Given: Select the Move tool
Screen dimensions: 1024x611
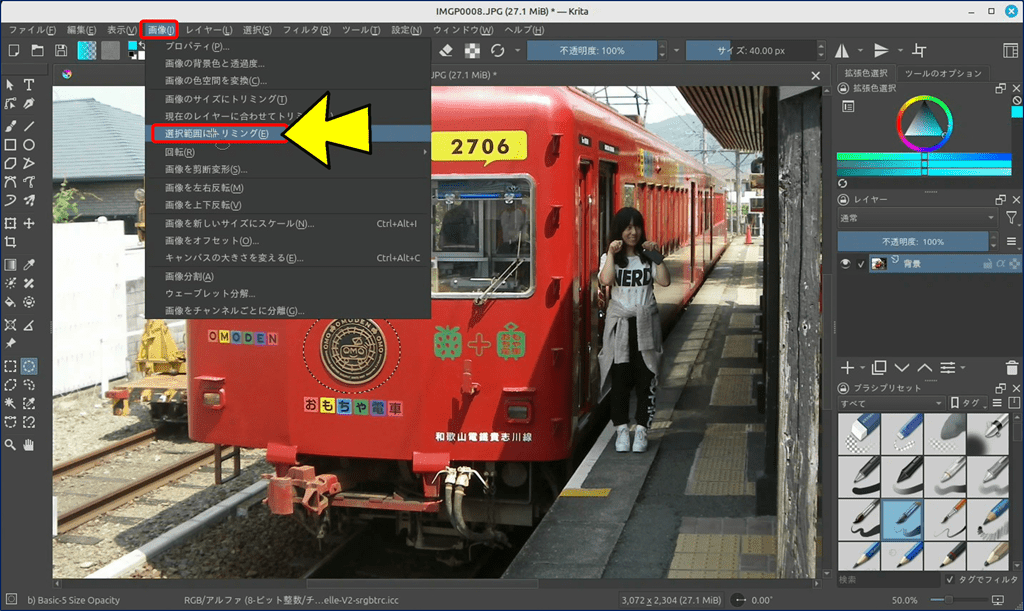Looking at the screenshot, I should coord(29,223).
